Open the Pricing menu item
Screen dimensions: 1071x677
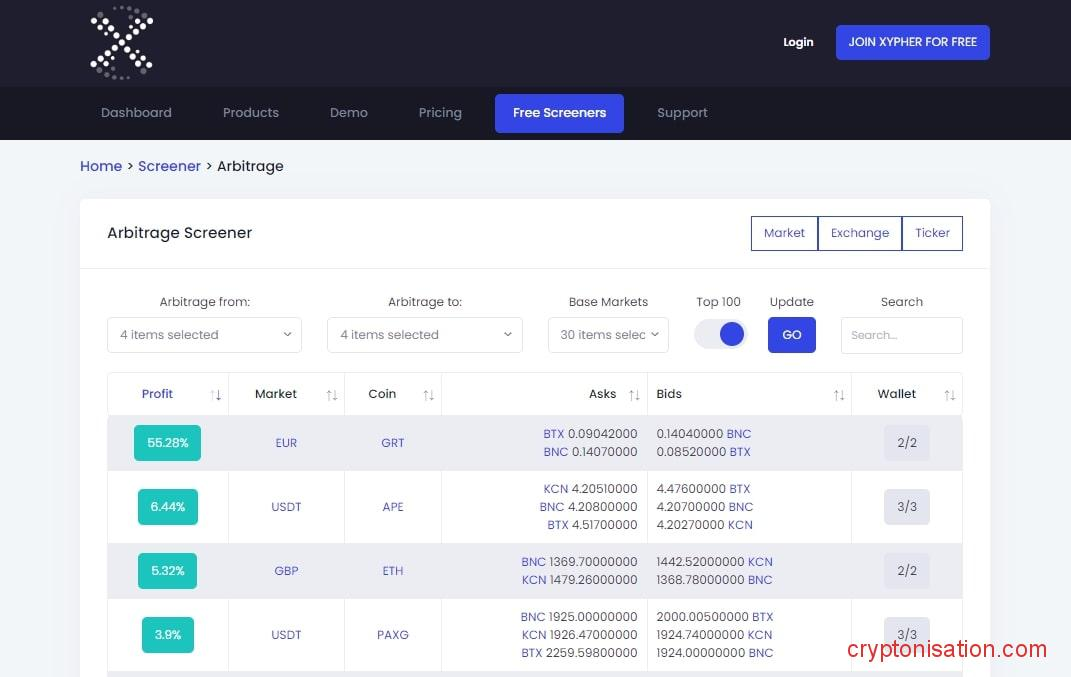pyautogui.click(x=440, y=112)
